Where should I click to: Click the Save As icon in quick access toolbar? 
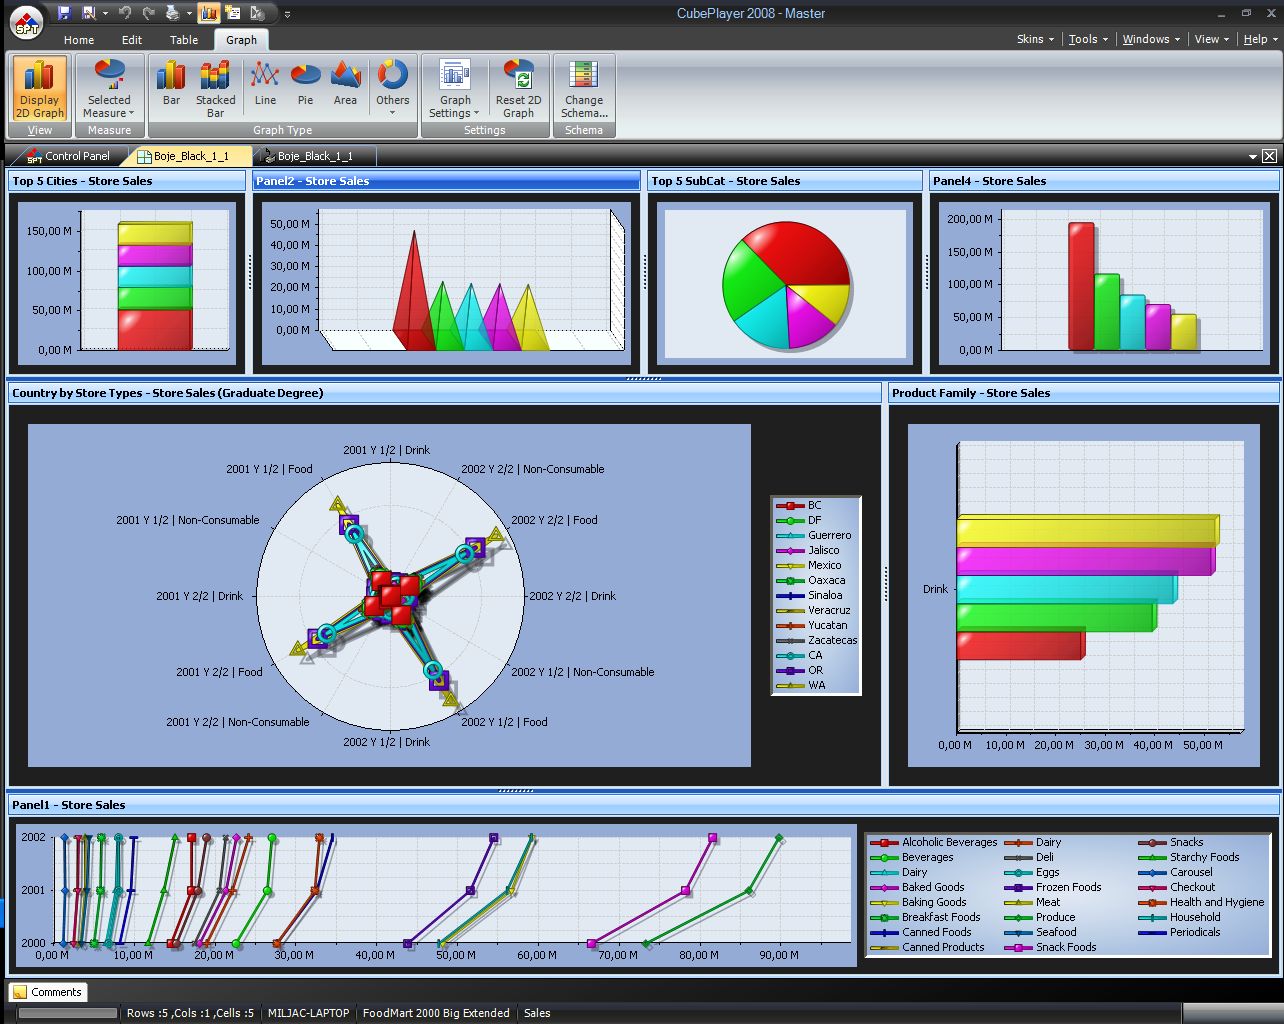point(89,13)
